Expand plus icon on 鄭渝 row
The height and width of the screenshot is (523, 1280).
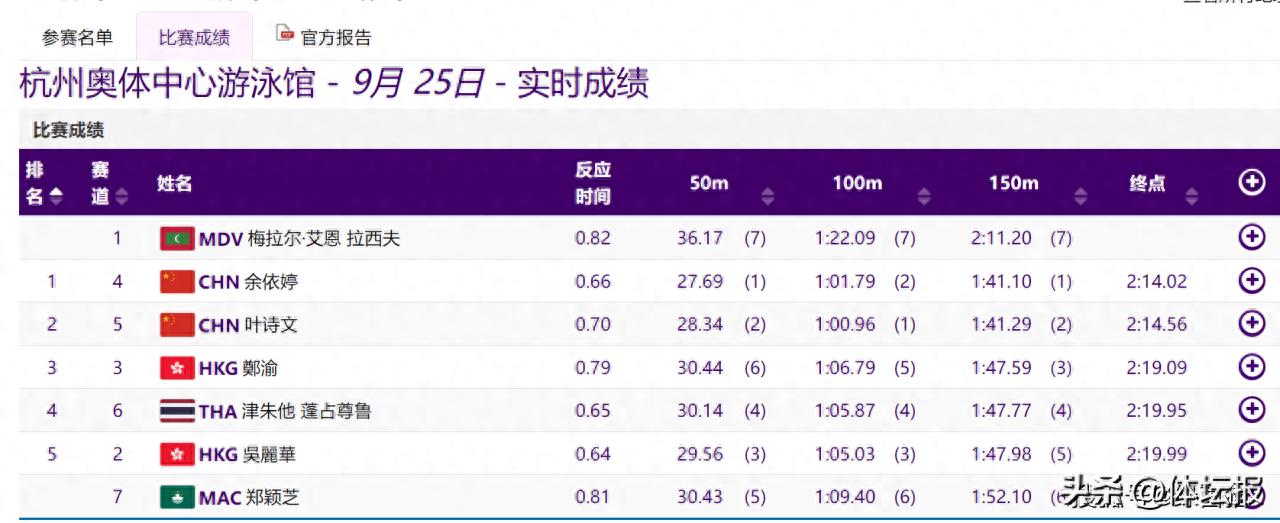(1251, 367)
